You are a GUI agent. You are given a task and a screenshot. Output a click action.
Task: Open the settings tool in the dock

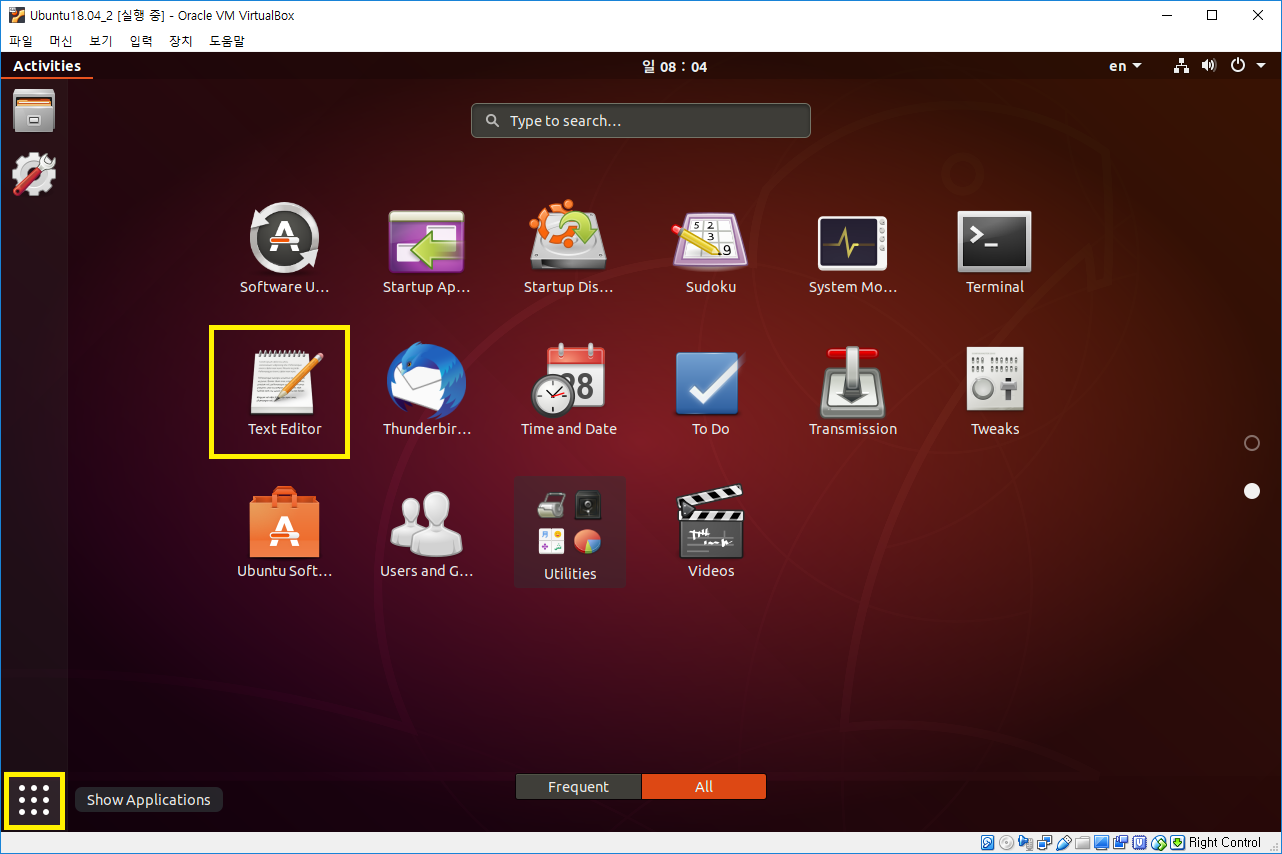point(34,175)
